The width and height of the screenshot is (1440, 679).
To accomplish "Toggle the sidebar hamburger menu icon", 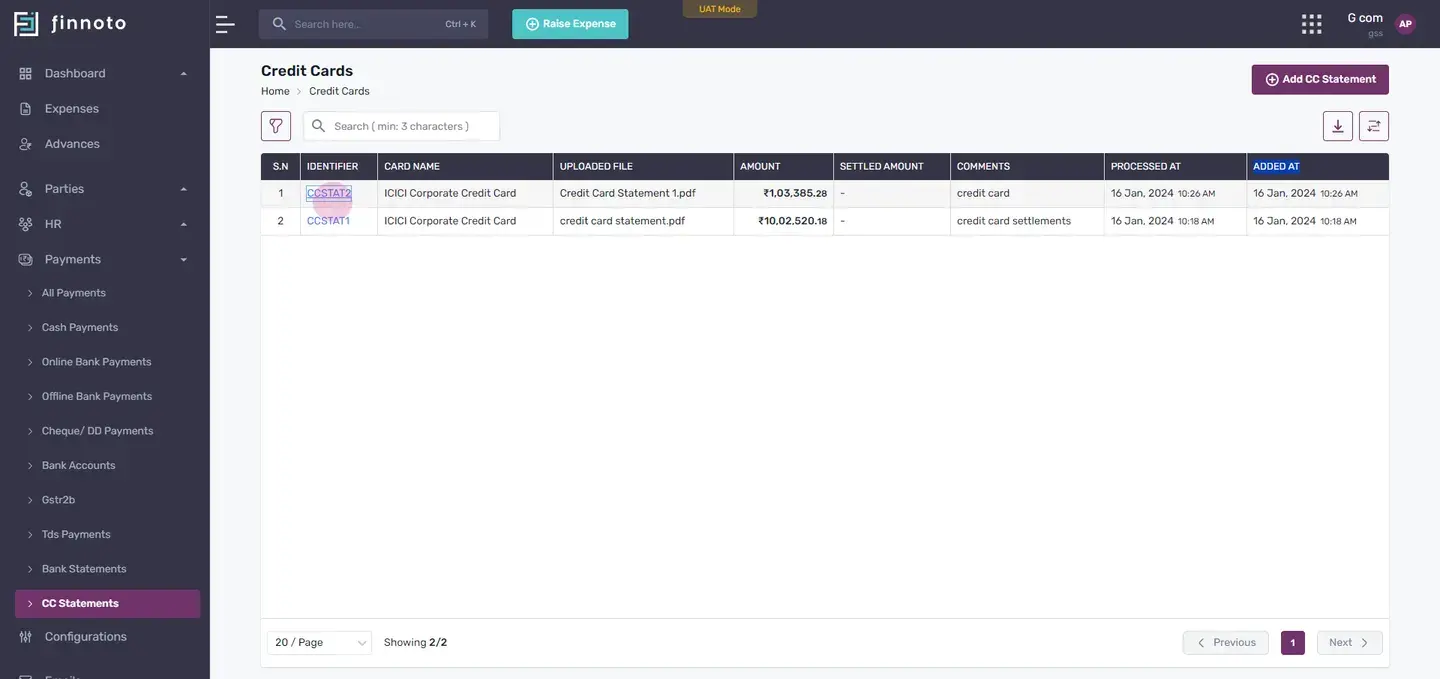I will pyautogui.click(x=225, y=24).
